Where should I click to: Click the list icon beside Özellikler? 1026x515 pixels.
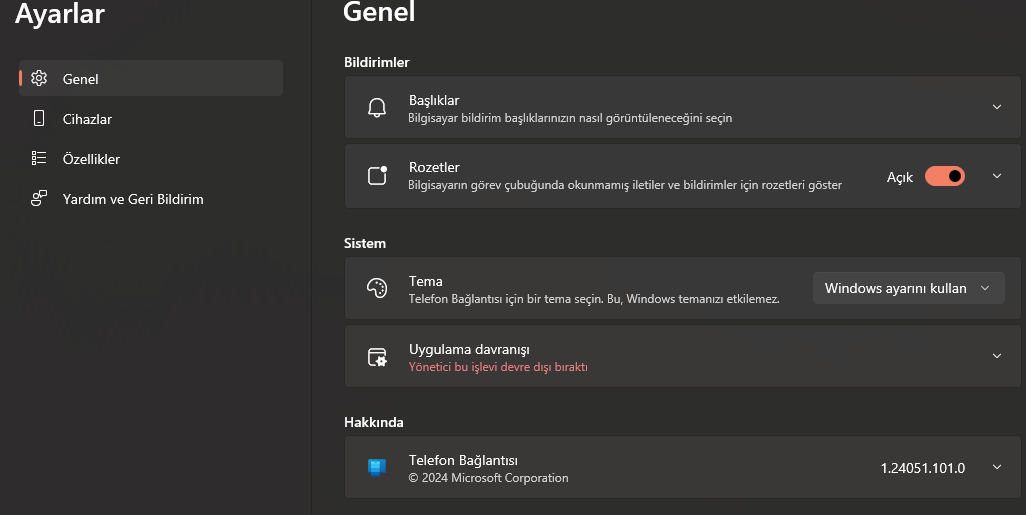click(x=39, y=158)
